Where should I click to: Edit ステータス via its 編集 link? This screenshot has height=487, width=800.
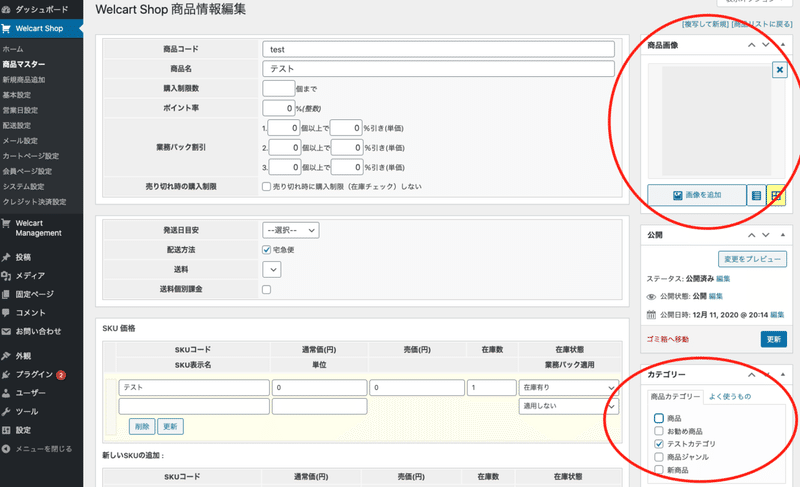coord(723,279)
